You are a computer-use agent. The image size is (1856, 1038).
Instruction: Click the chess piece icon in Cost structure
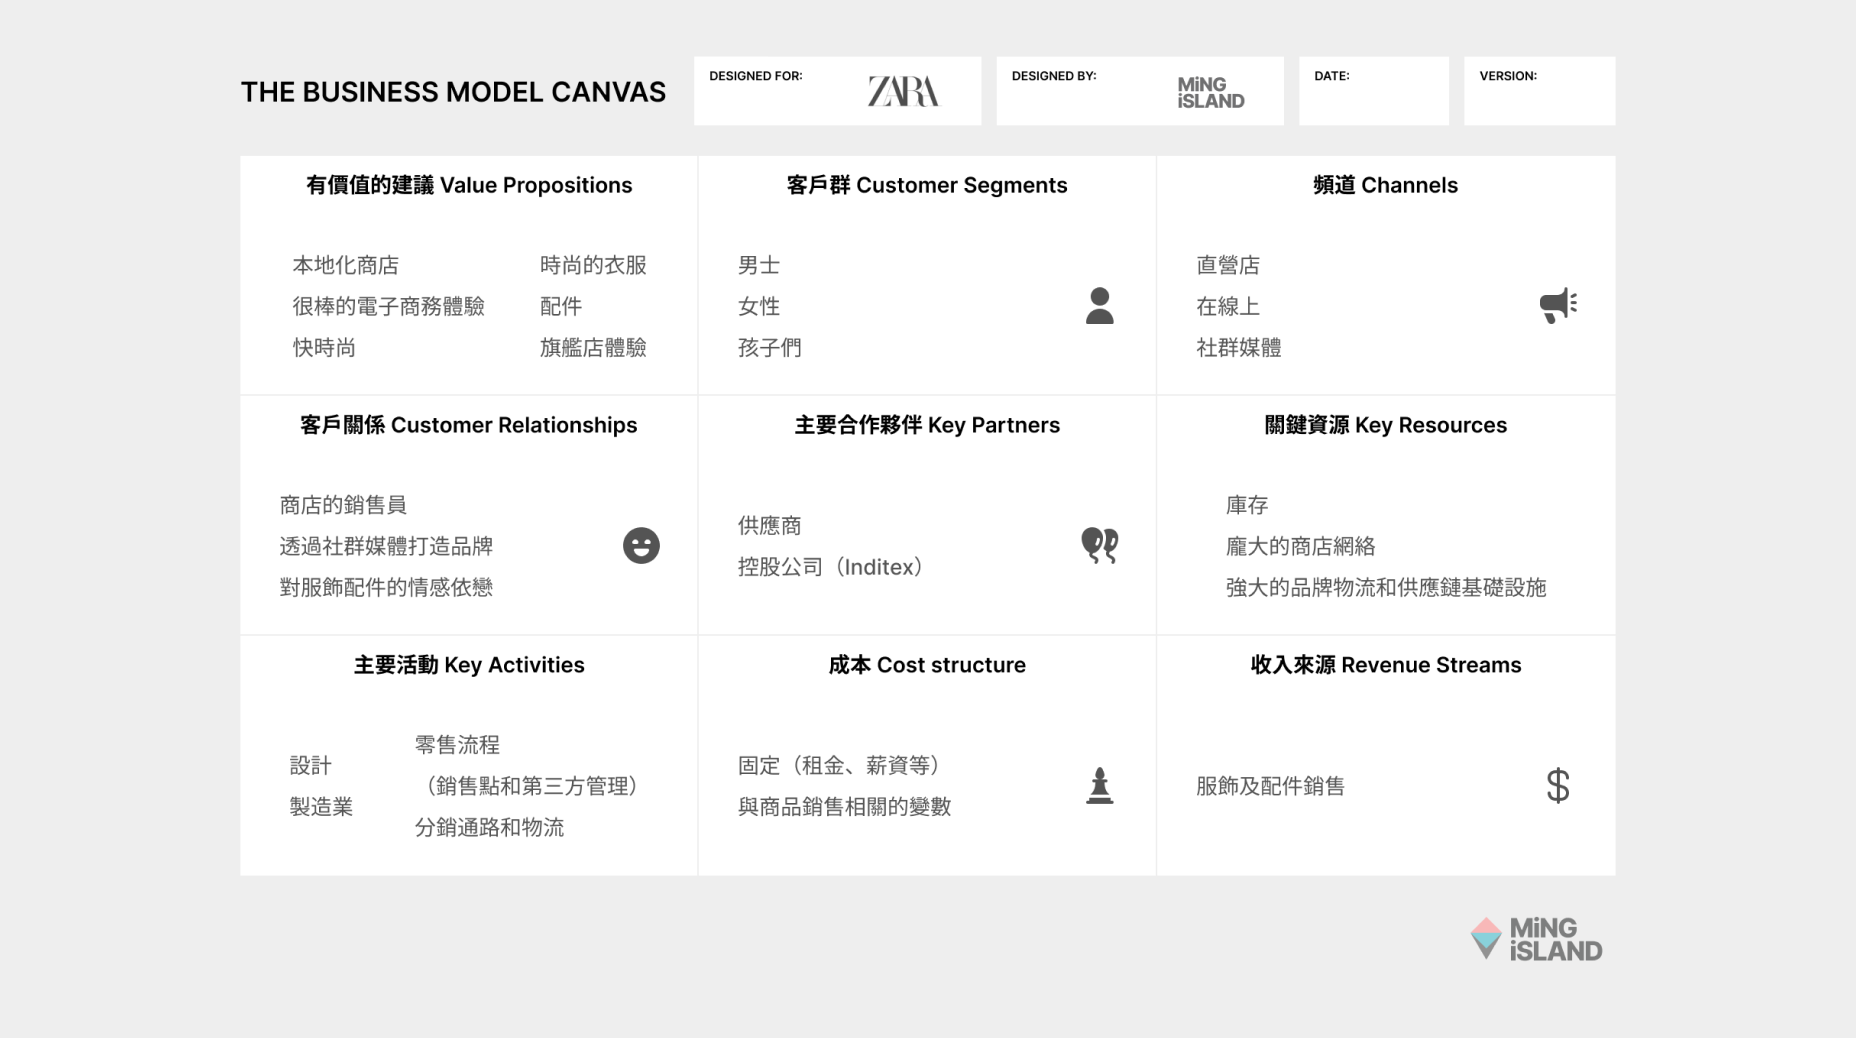(1099, 786)
